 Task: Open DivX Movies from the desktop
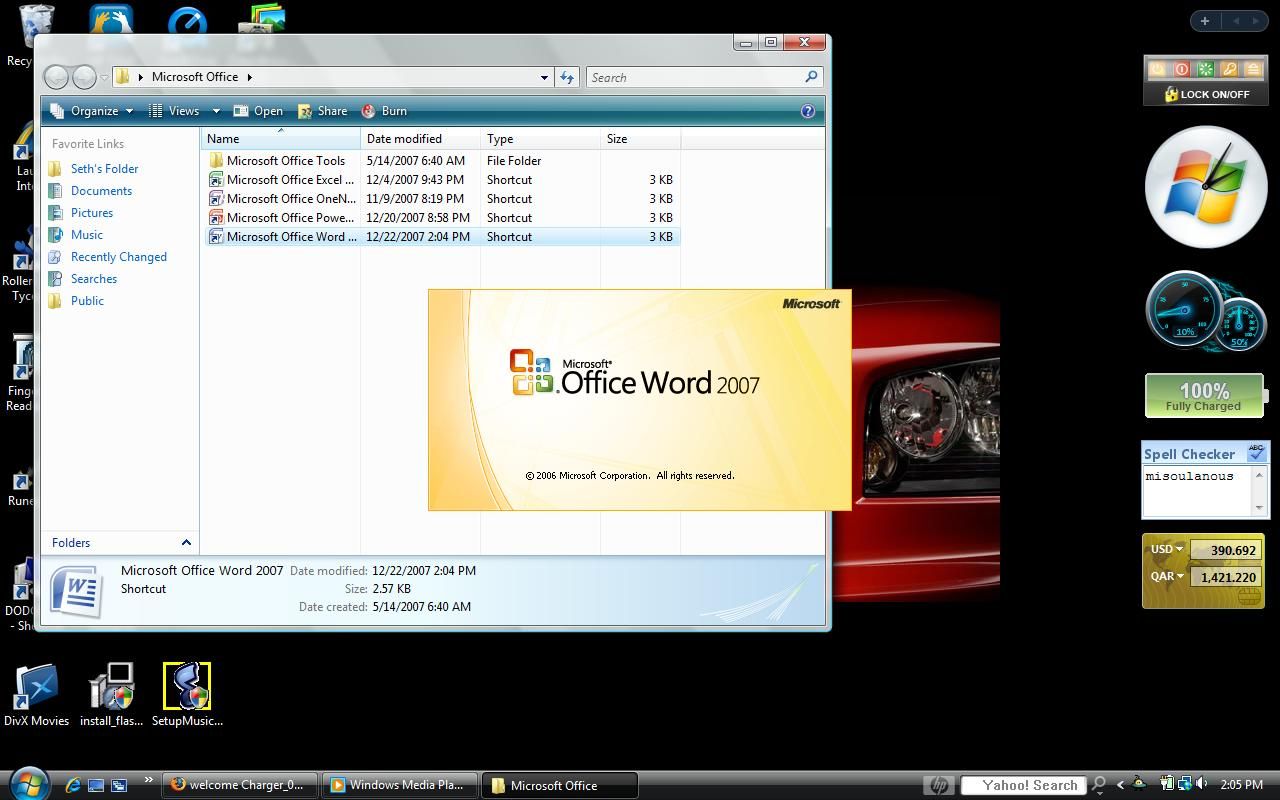37,687
